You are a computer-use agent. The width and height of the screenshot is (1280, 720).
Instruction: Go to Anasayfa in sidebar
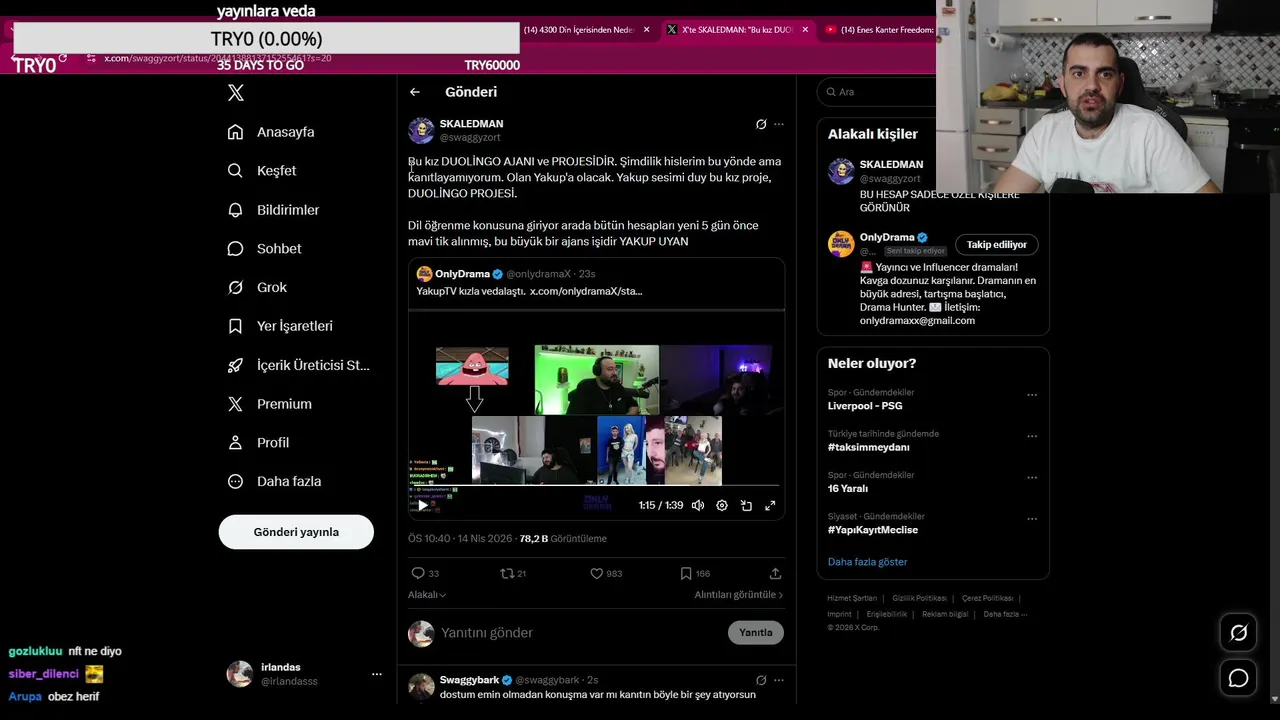pos(271,132)
